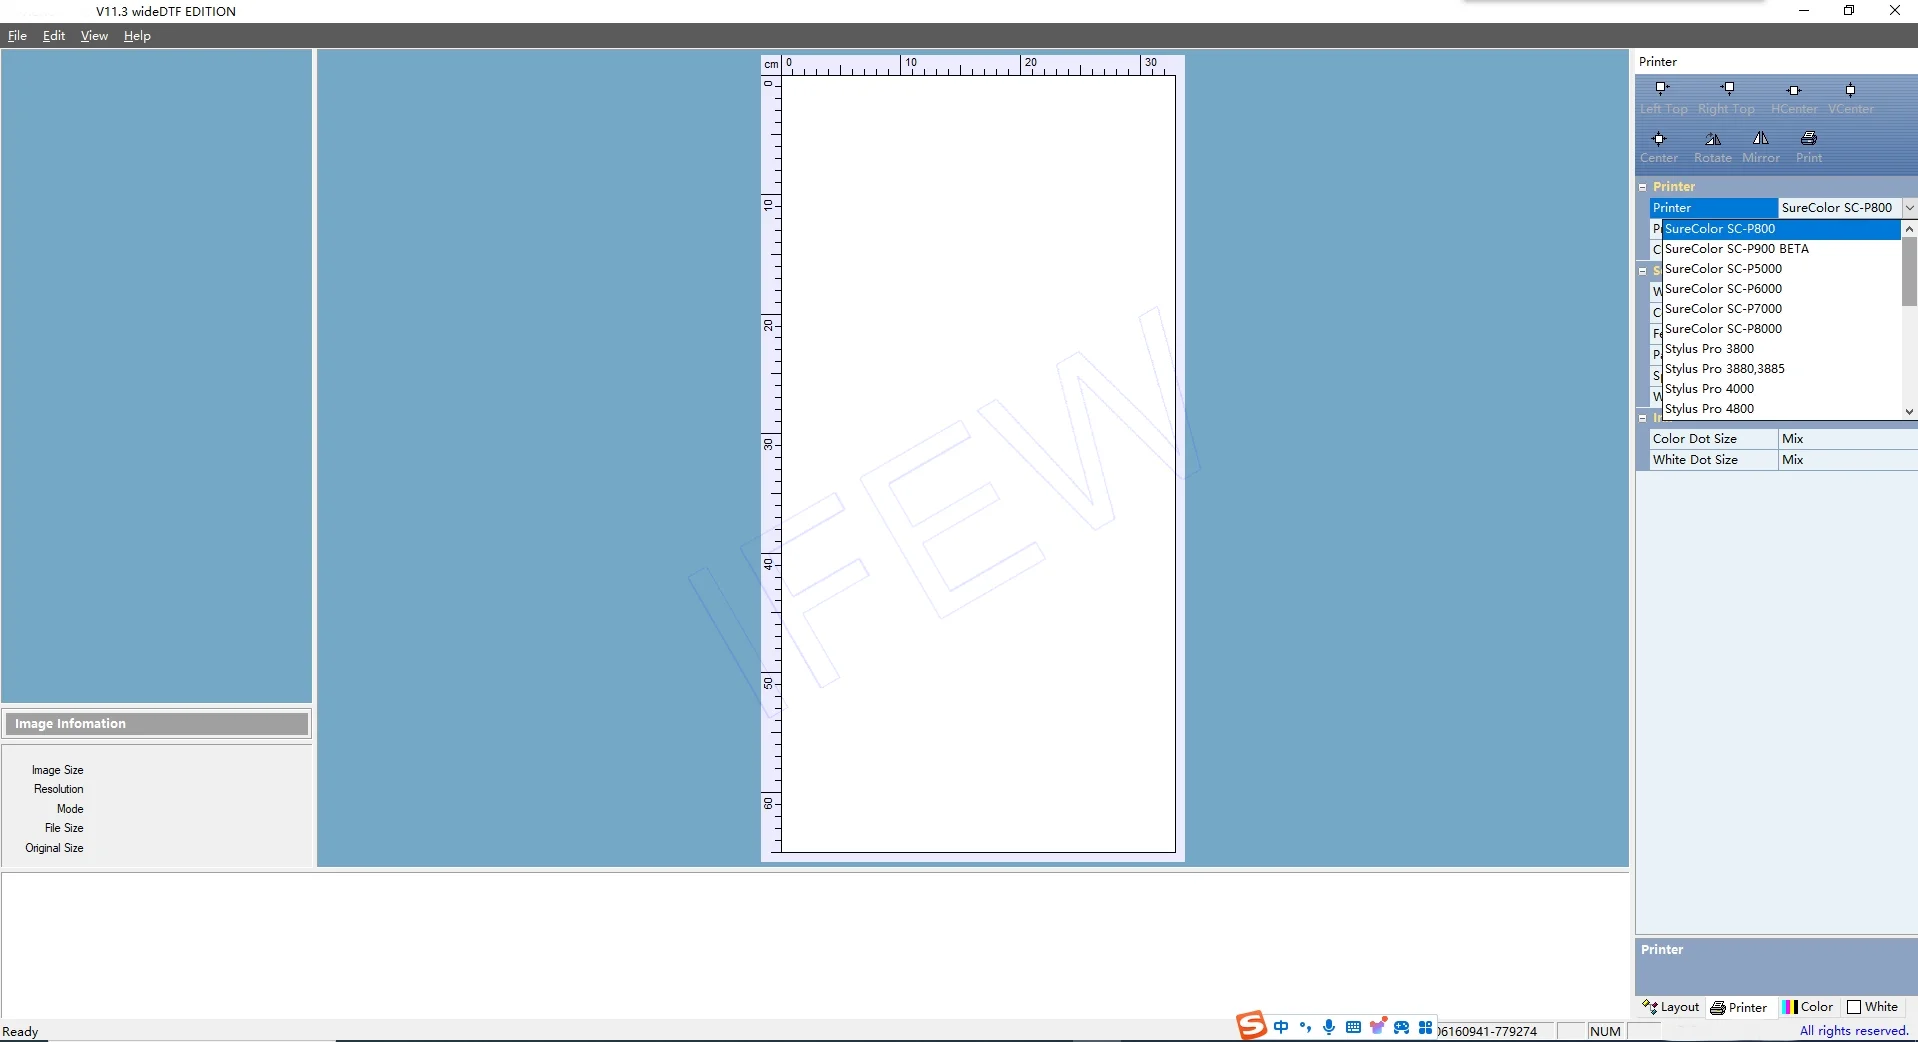Viewport: 1918px width, 1042px height.
Task: Click the printer list scrollbar thumb
Action: coord(1909,272)
